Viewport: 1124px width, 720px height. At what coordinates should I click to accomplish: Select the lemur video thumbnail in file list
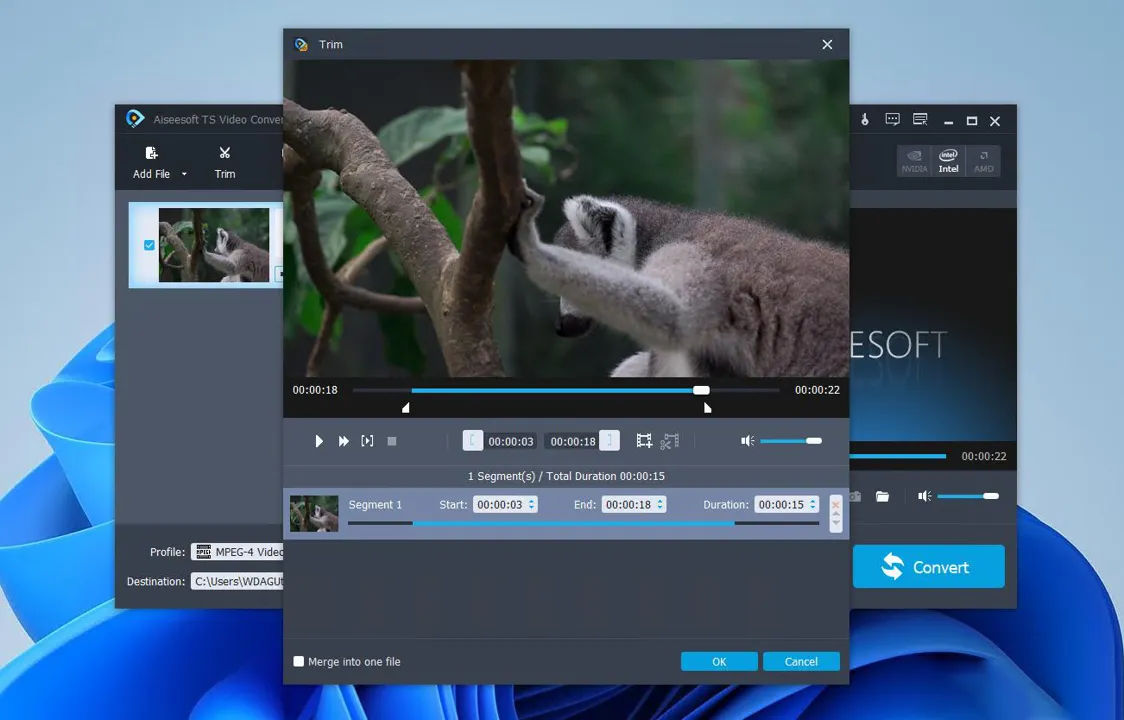[214, 245]
